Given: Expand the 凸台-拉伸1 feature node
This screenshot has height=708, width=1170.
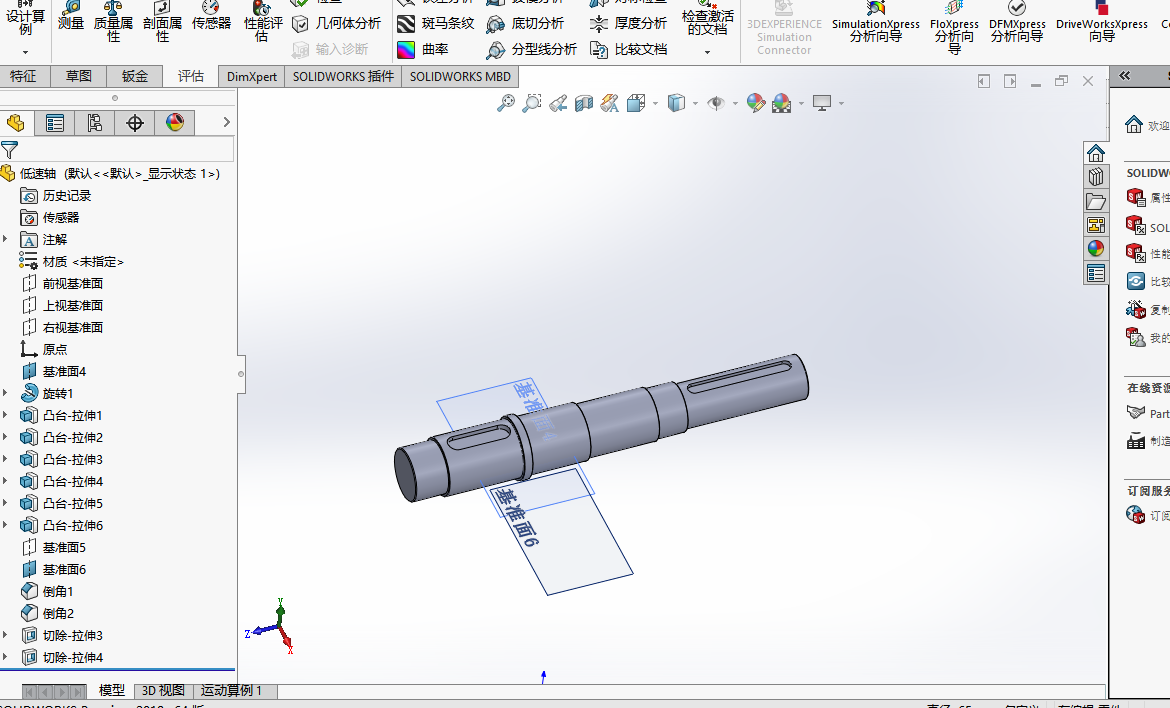Looking at the screenshot, I should (5, 415).
